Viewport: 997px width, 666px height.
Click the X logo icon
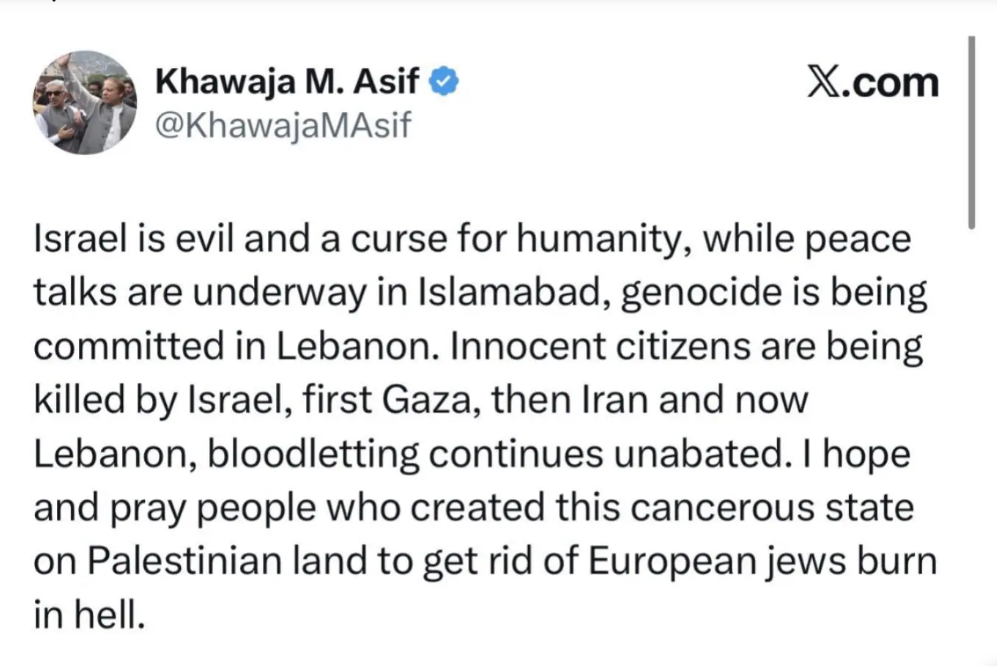coord(825,83)
